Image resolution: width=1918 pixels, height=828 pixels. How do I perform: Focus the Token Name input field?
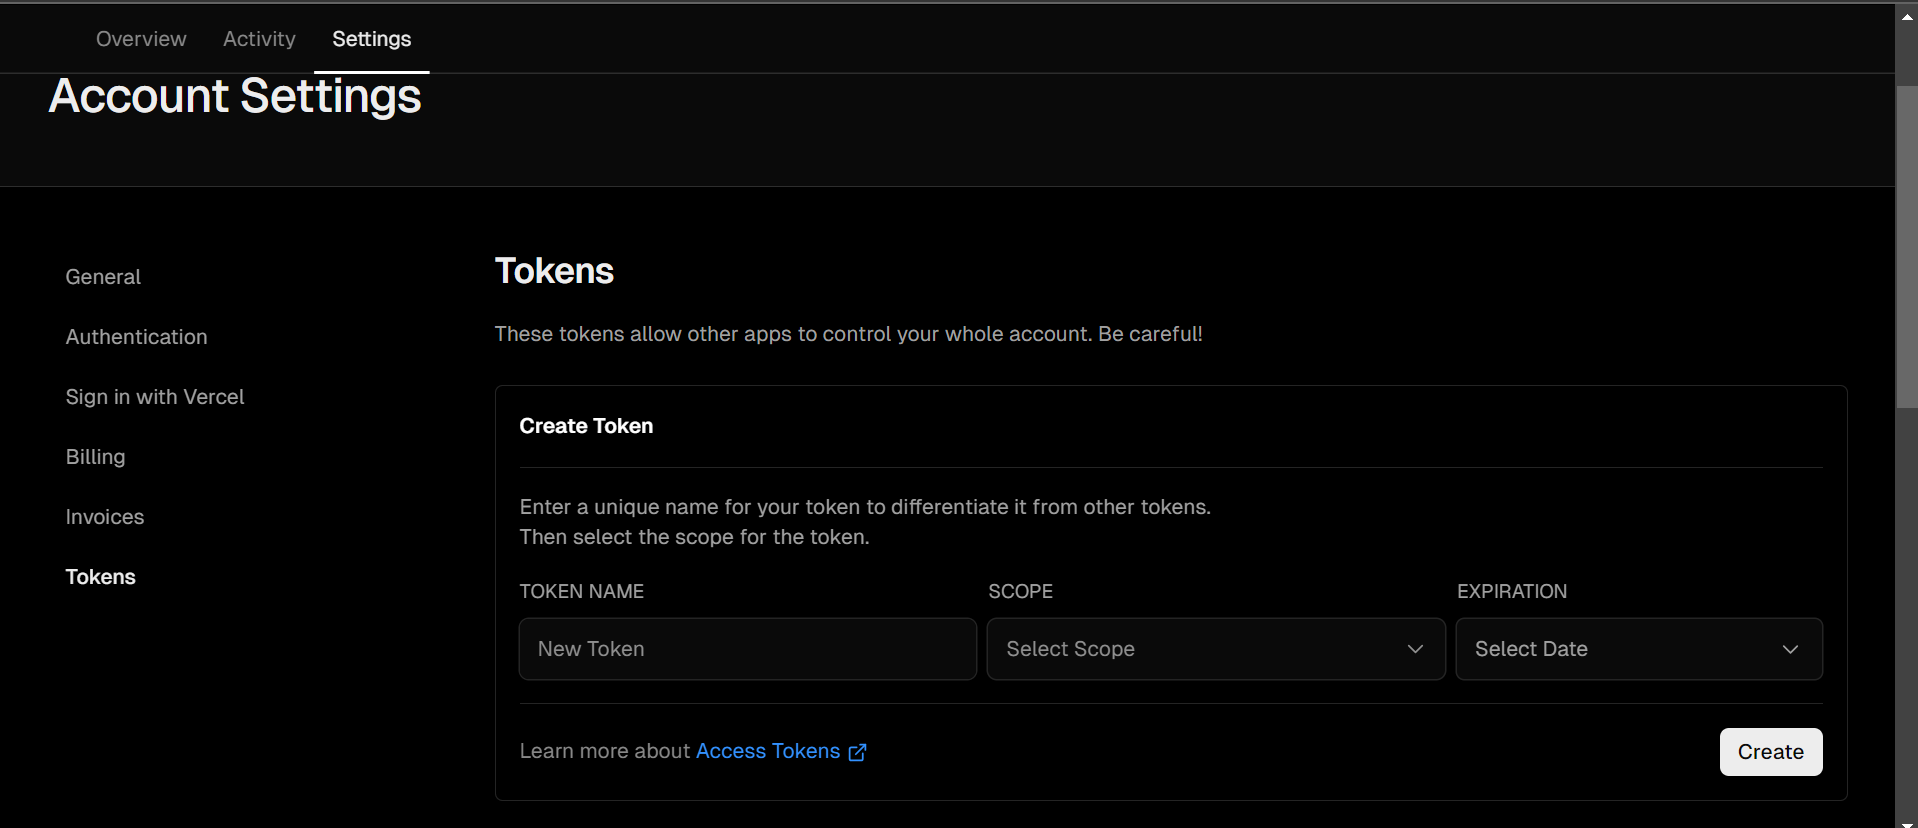click(747, 649)
